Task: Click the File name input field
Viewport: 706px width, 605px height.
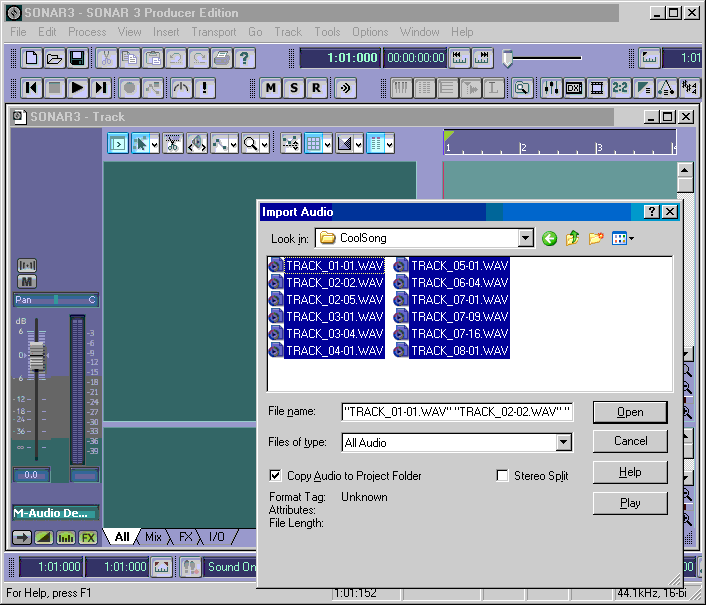Action: [457, 412]
